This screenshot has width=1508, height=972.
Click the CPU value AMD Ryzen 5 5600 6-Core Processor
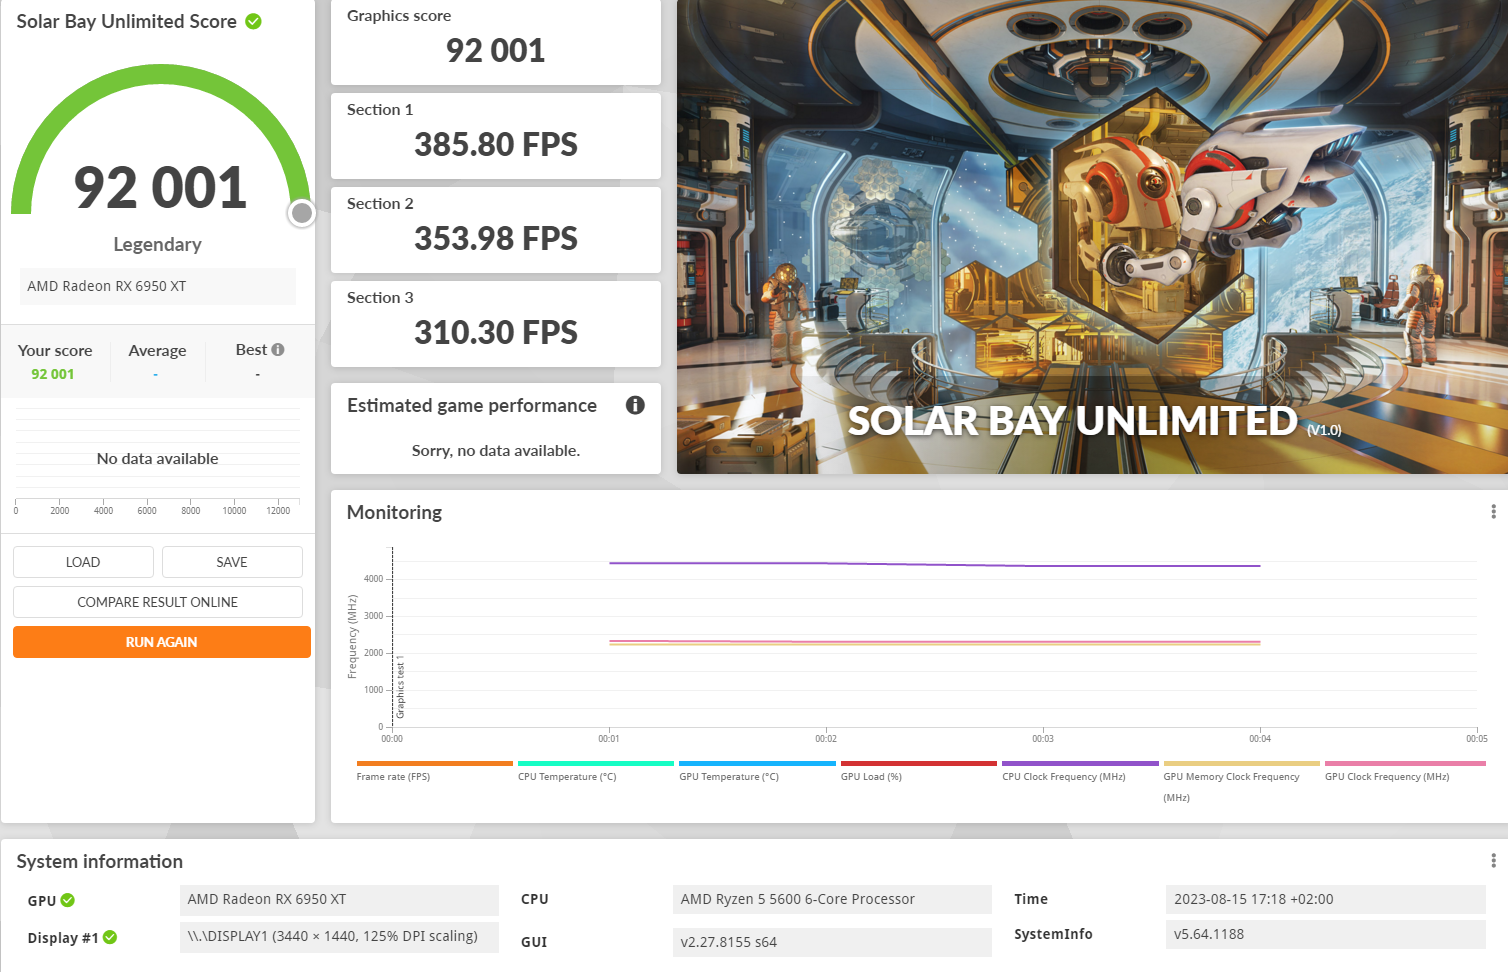(x=832, y=899)
